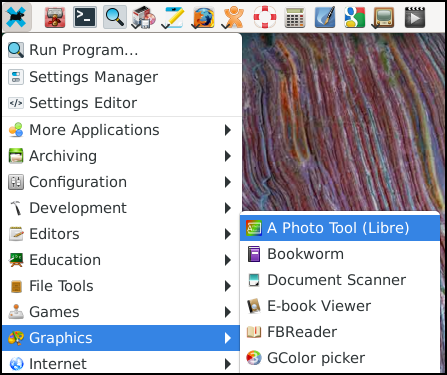Launch the notepad with pencil panel icon
This screenshot has height=375, width=447.
(173, 18)
